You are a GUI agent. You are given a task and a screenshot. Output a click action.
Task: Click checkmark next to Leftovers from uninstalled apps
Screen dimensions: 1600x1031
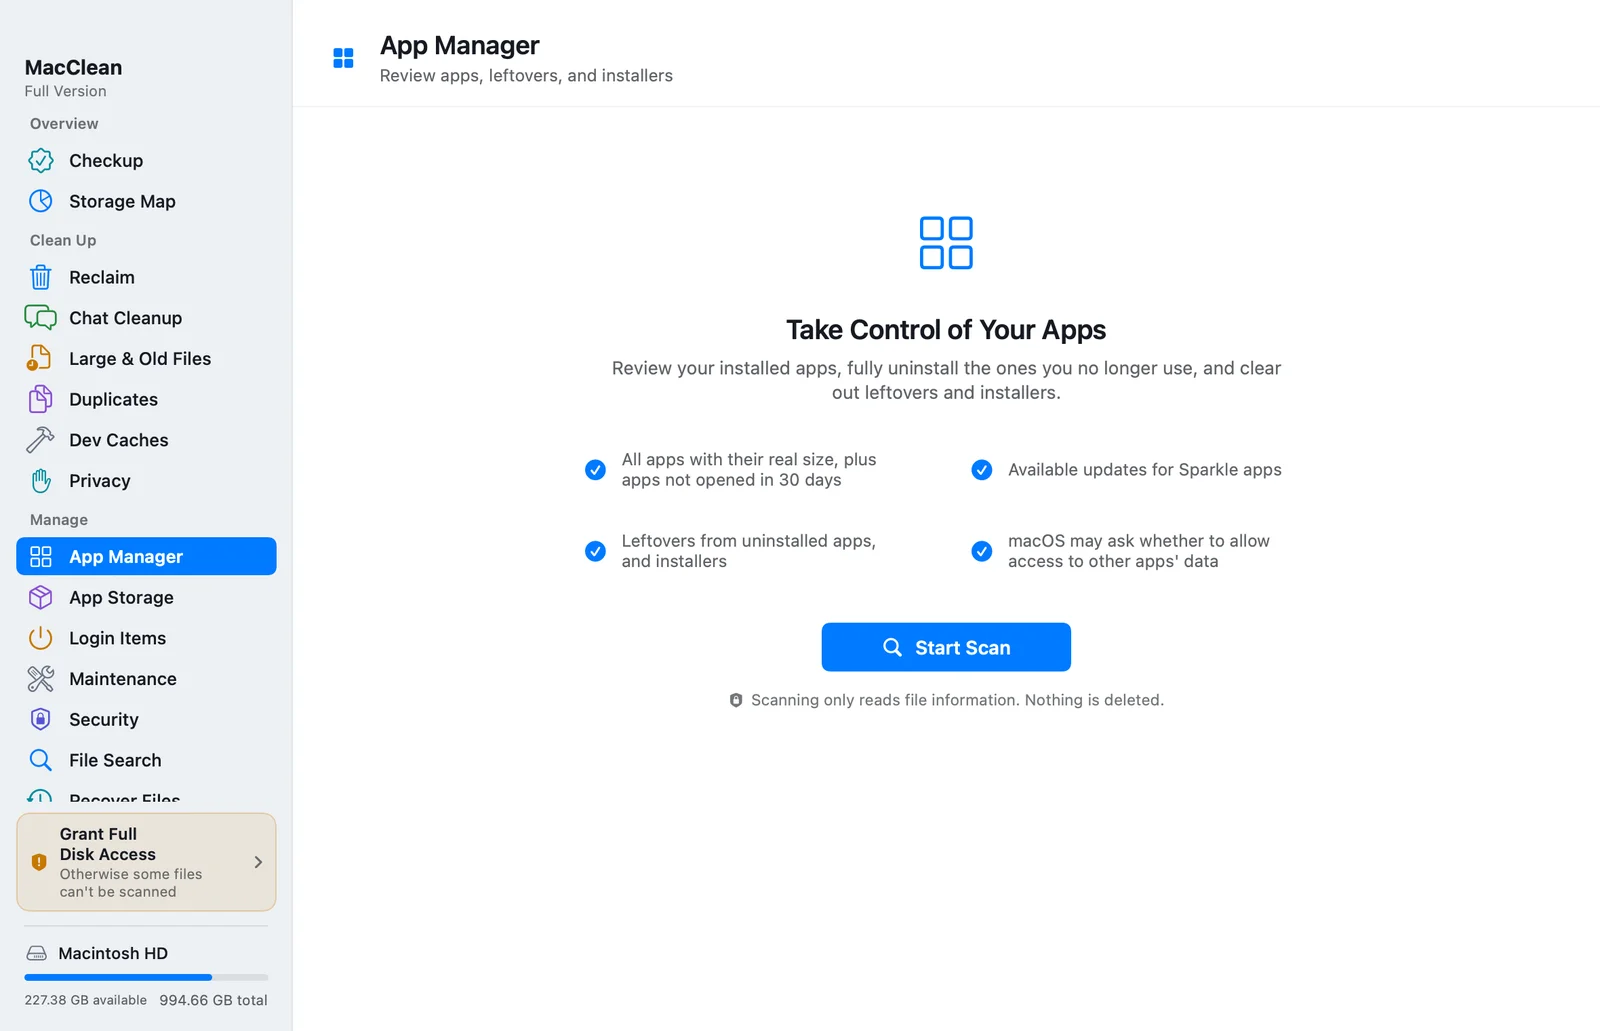(595, 551)
